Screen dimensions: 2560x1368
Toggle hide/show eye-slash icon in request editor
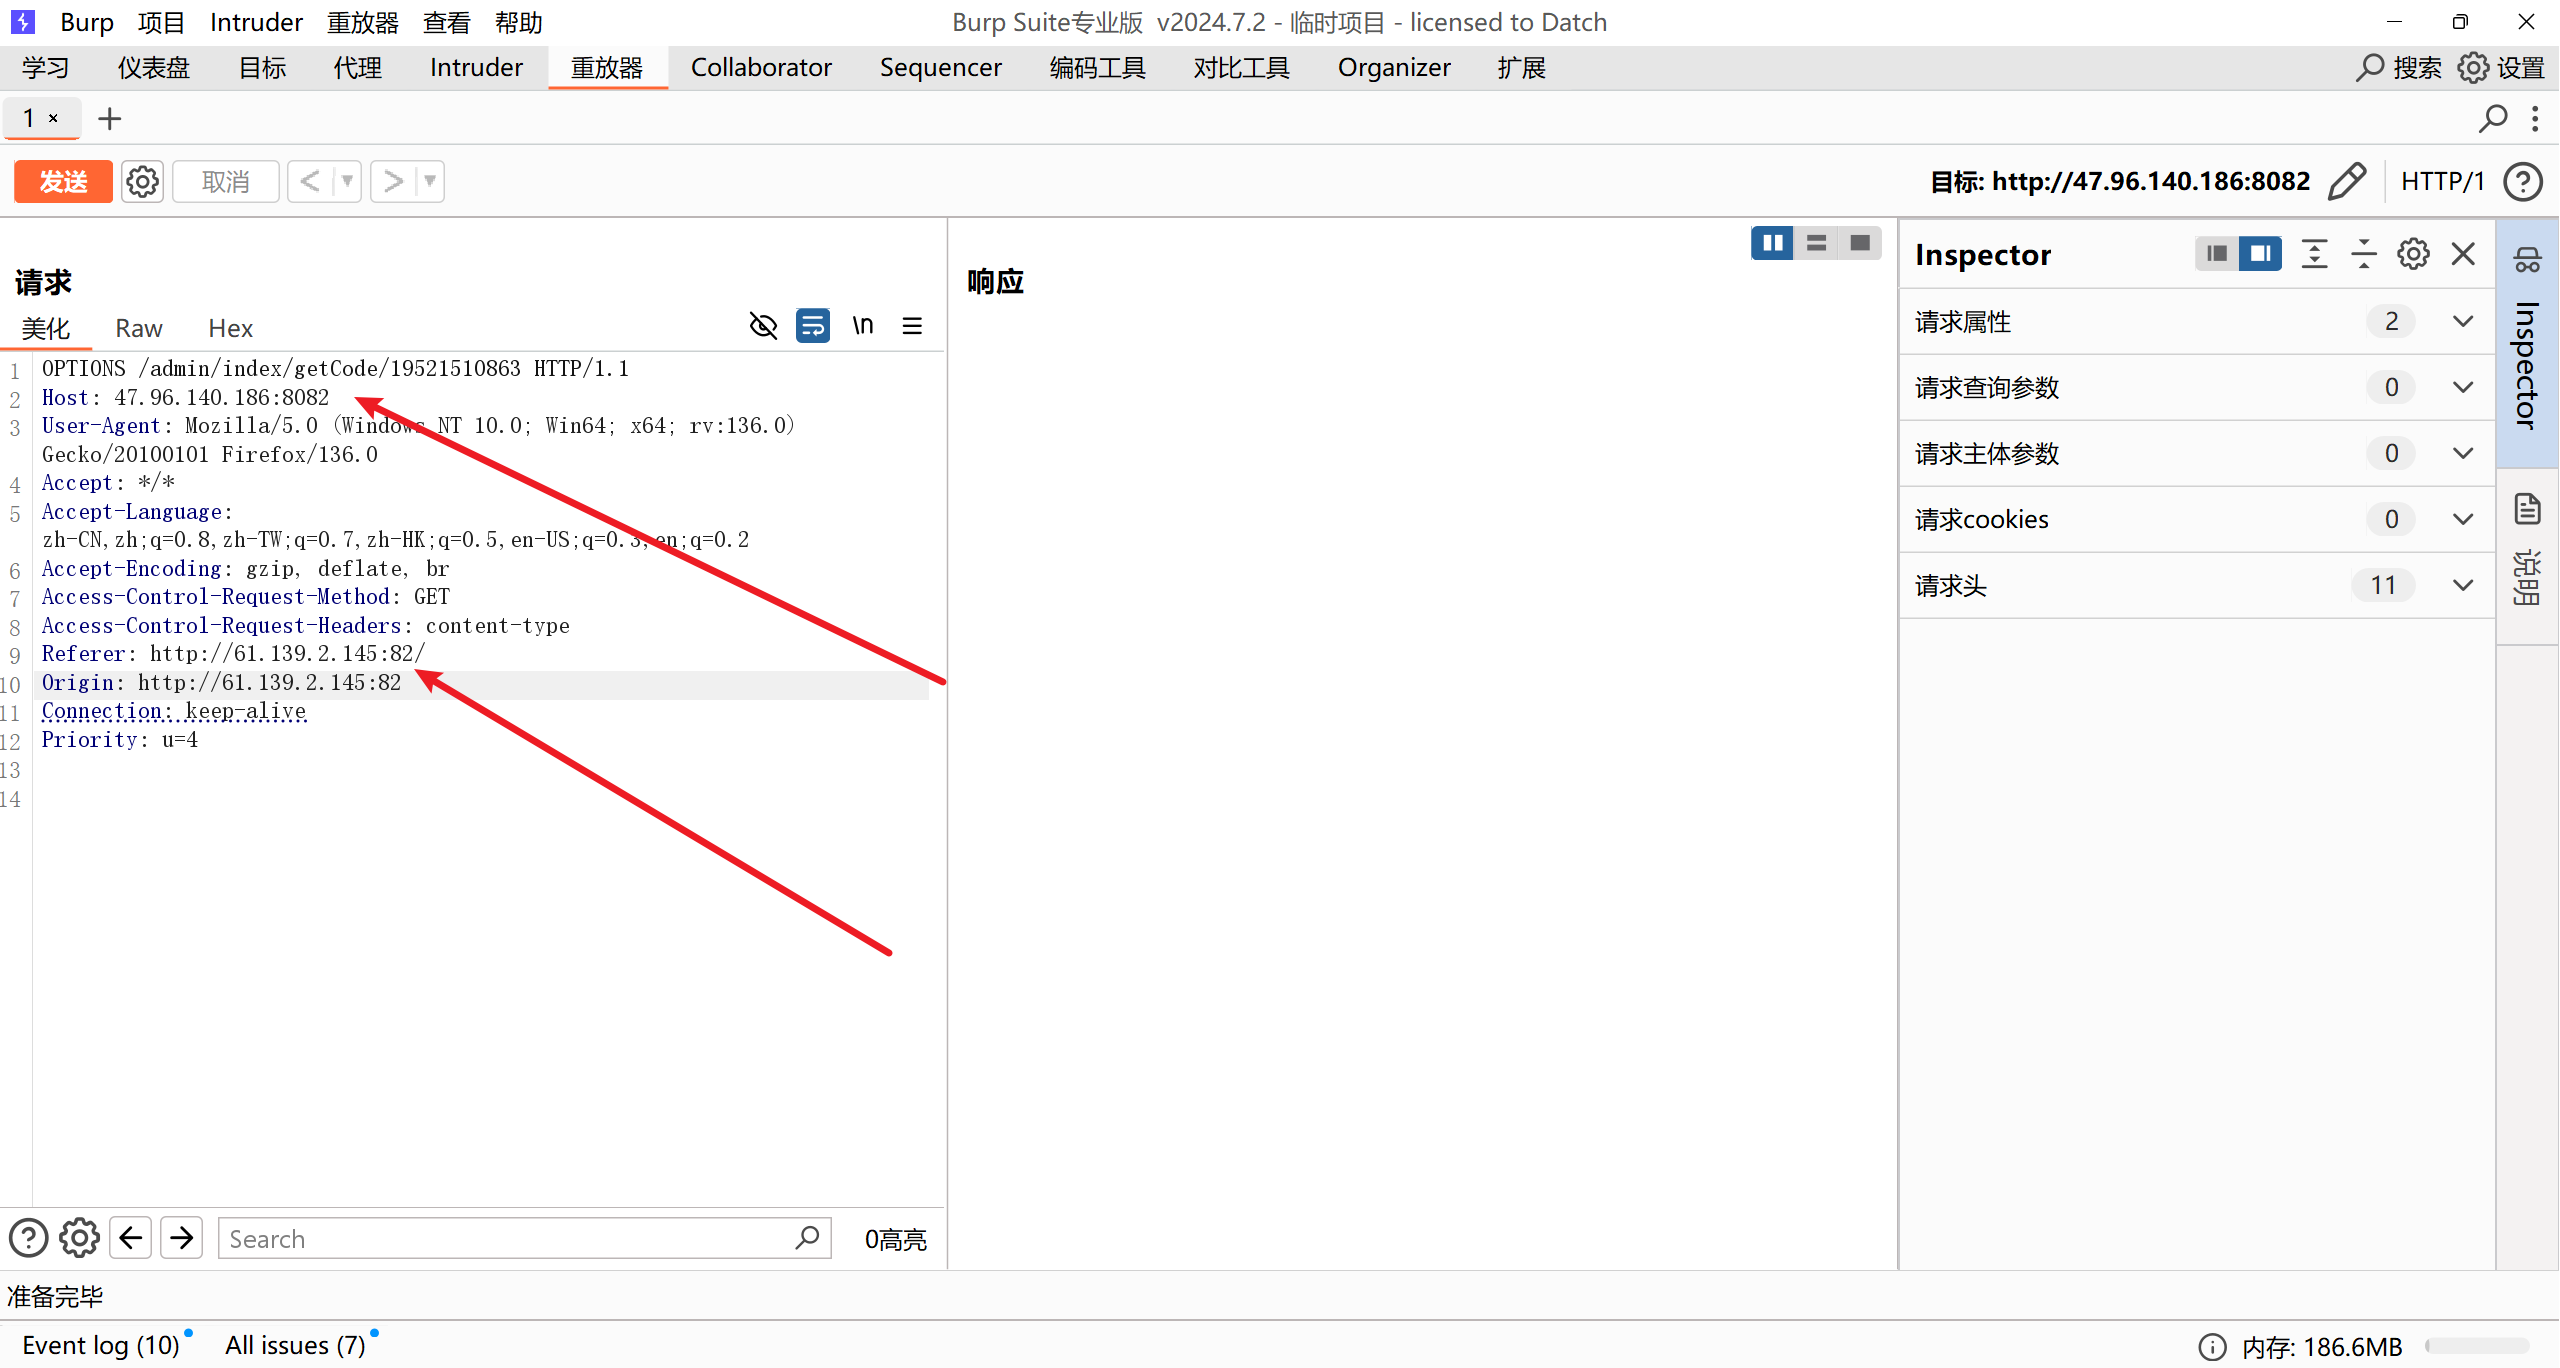[763, 326]
